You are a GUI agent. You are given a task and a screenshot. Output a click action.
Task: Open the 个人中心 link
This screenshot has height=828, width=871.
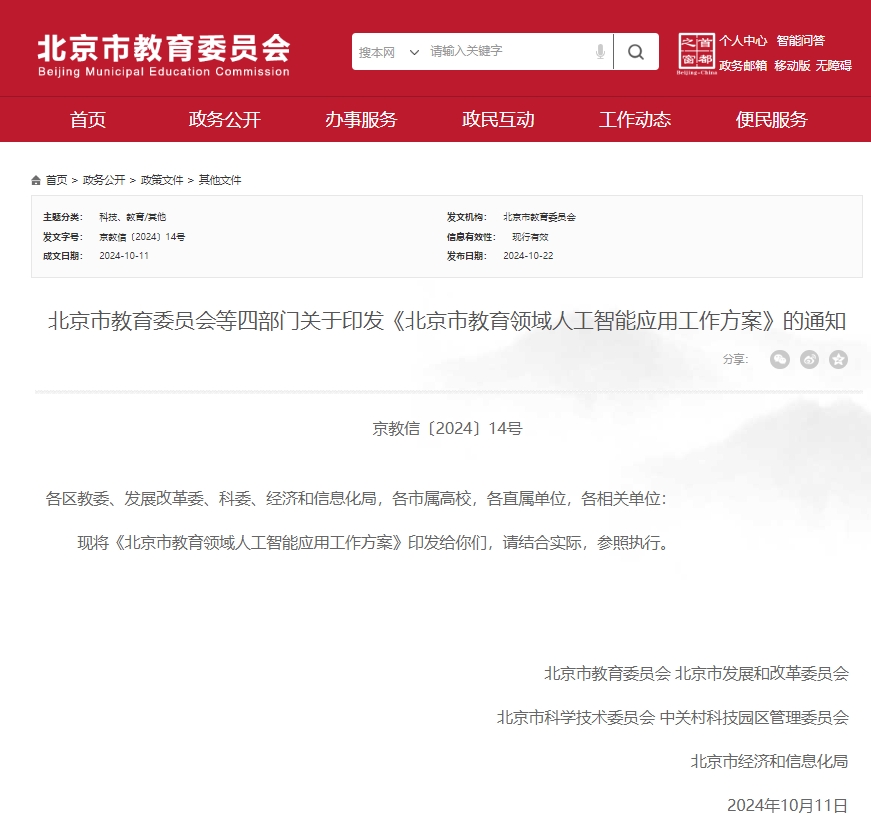pos(743,41)
